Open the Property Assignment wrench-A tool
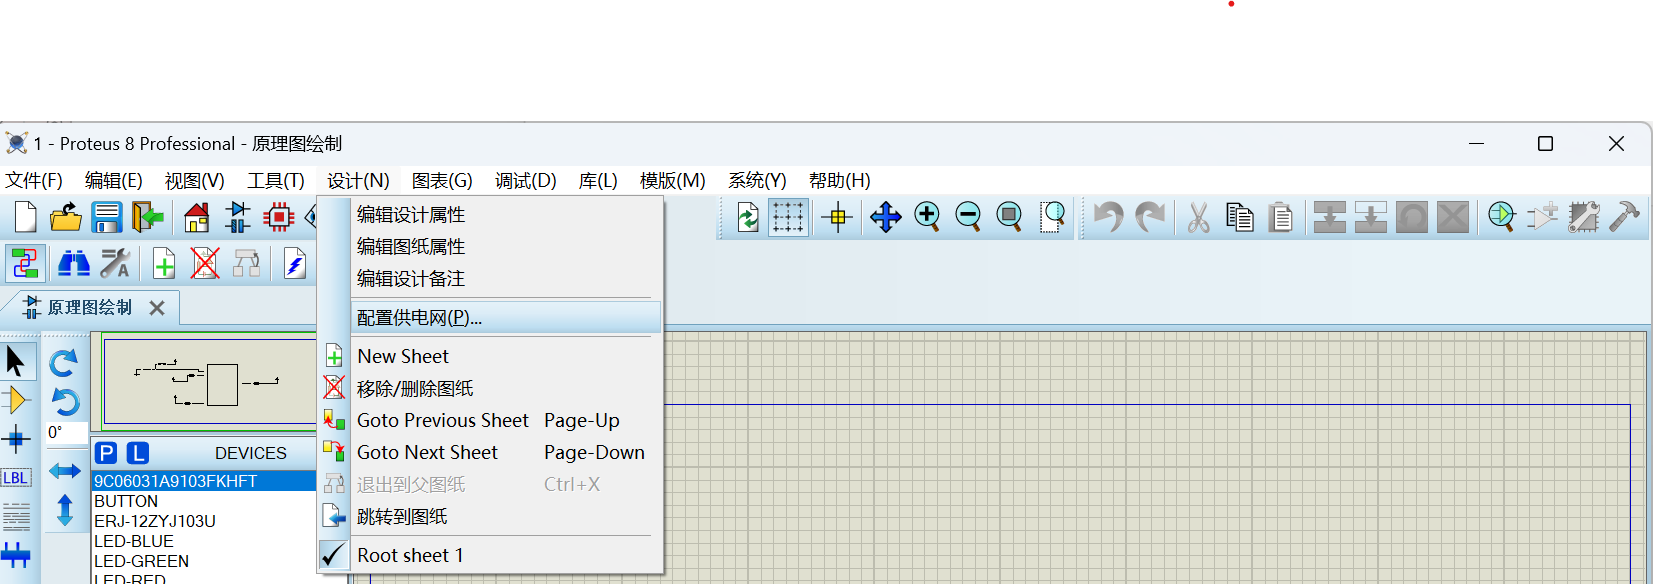The width and height of the screenshot is (1653, 584). pyautogui.click(x=115, y=264)
